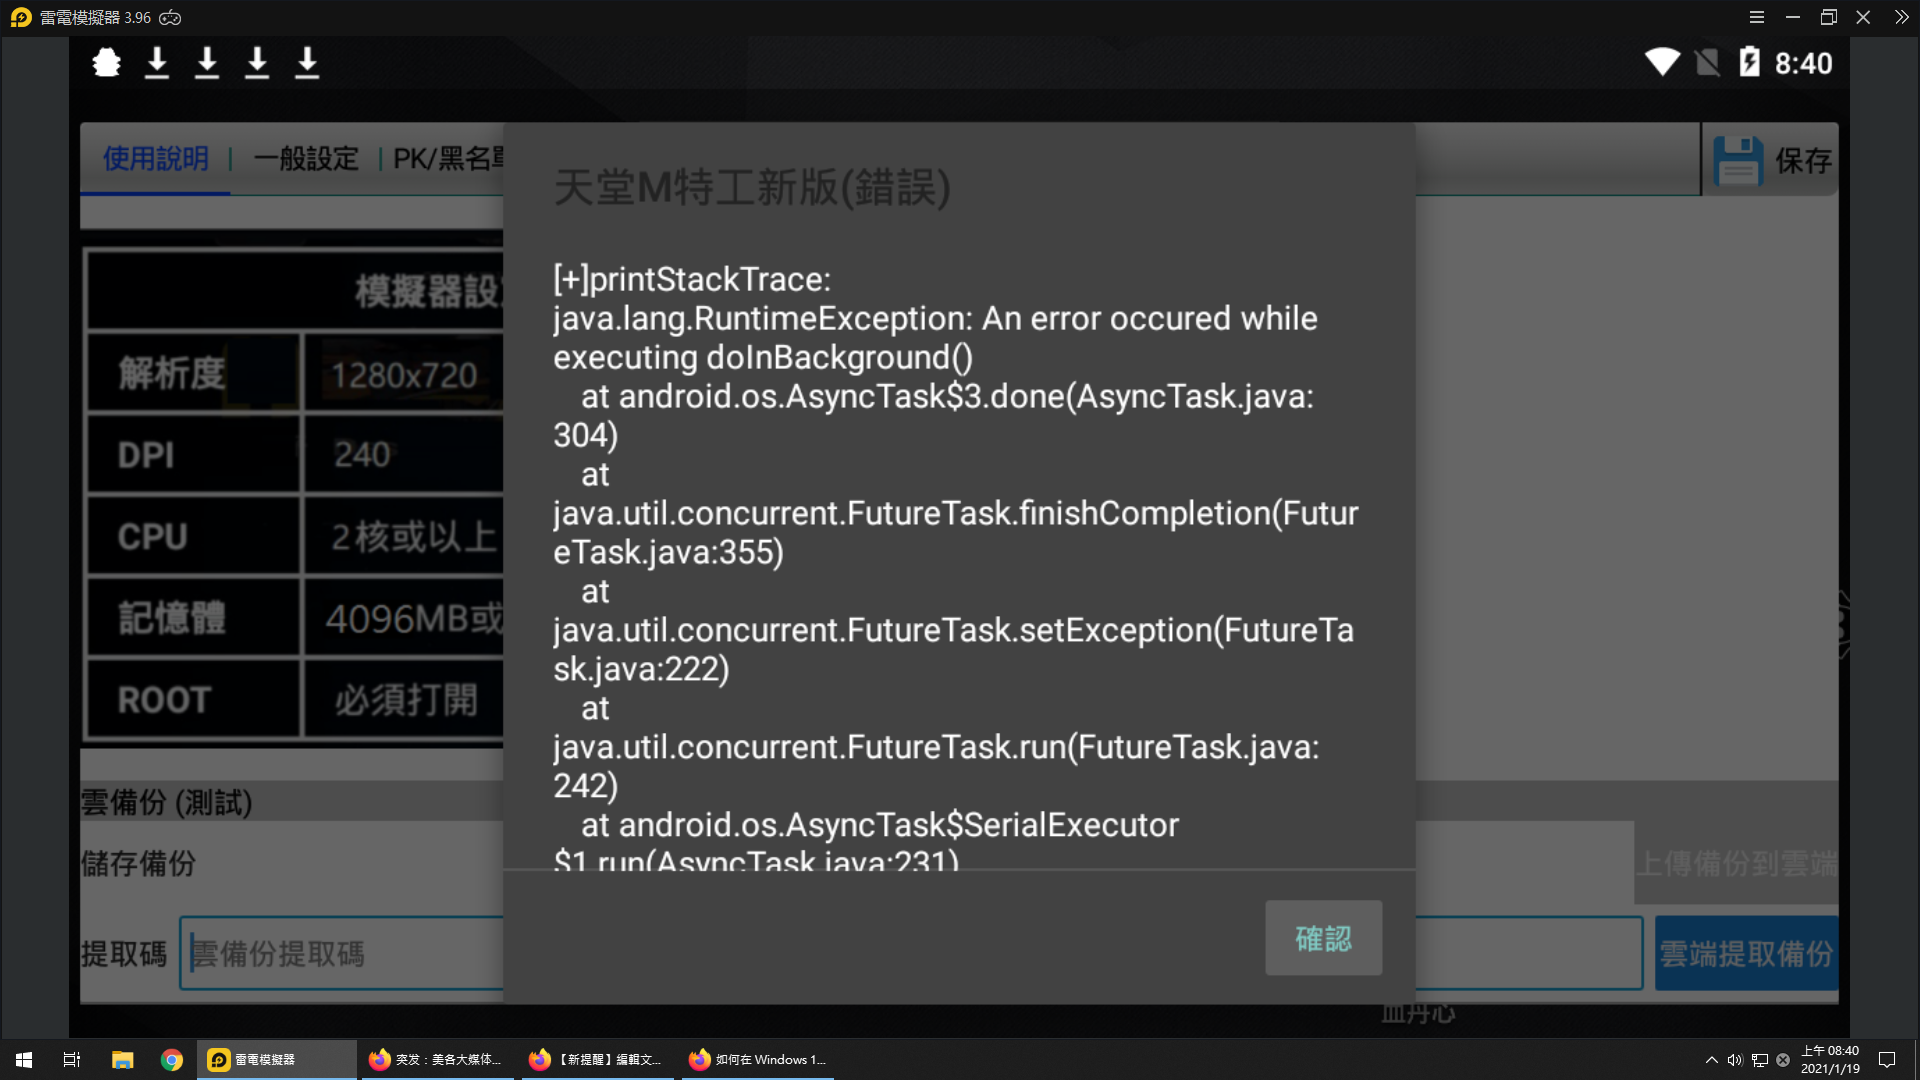1920x1080 pixels.
Task: Open Chrome from the taskbar
Action: coord(172,1059)
